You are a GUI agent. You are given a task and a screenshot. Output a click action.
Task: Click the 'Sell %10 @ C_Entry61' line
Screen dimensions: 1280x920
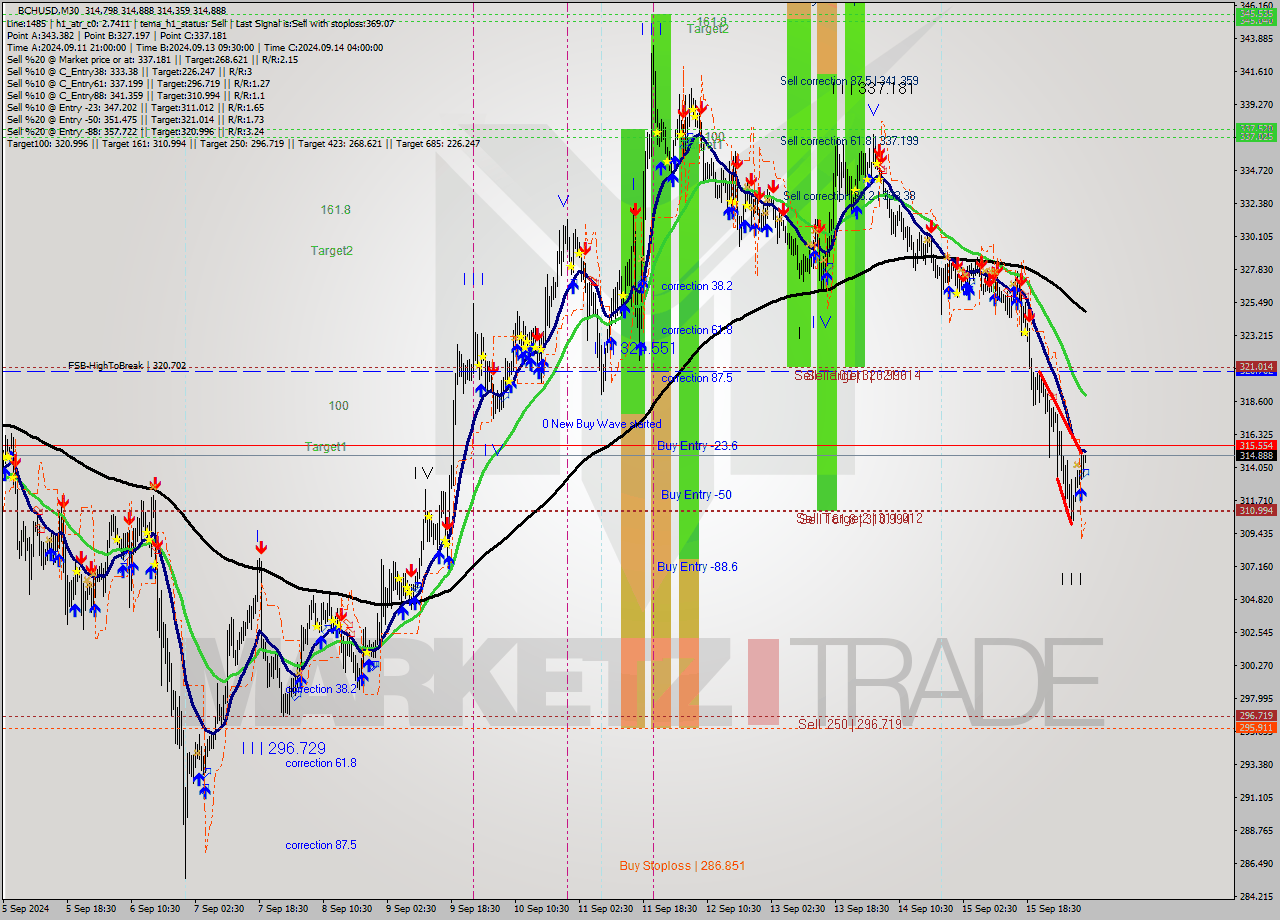click(138, 84)
